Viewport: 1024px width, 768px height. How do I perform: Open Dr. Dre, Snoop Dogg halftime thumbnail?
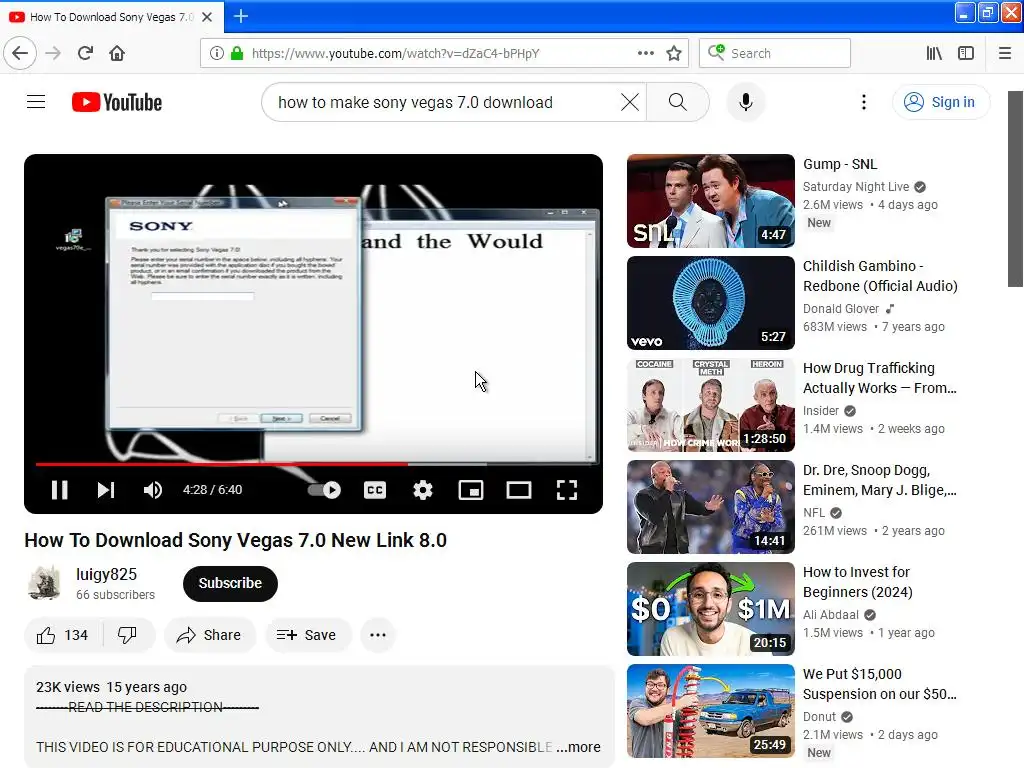pyautogui.click(x=711, y=507)
